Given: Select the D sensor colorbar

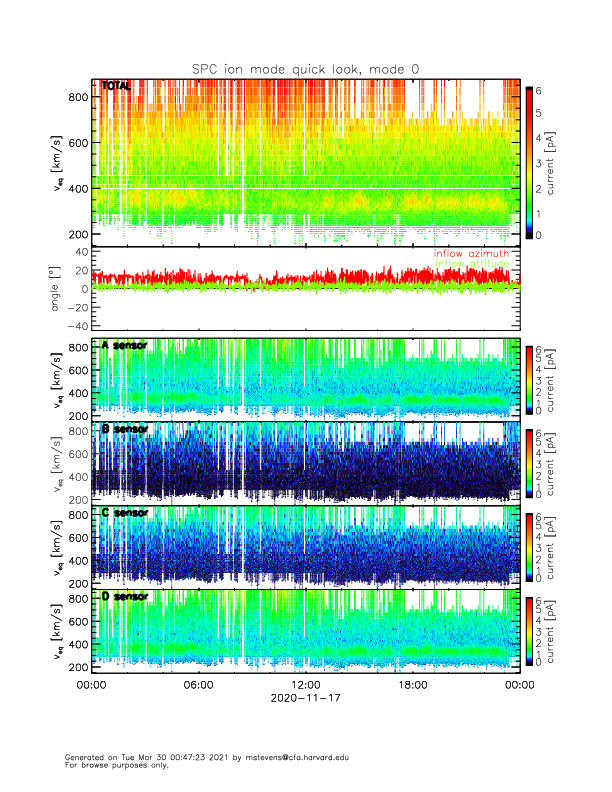Looking at the screenshot, I should (x=530, y=630).
